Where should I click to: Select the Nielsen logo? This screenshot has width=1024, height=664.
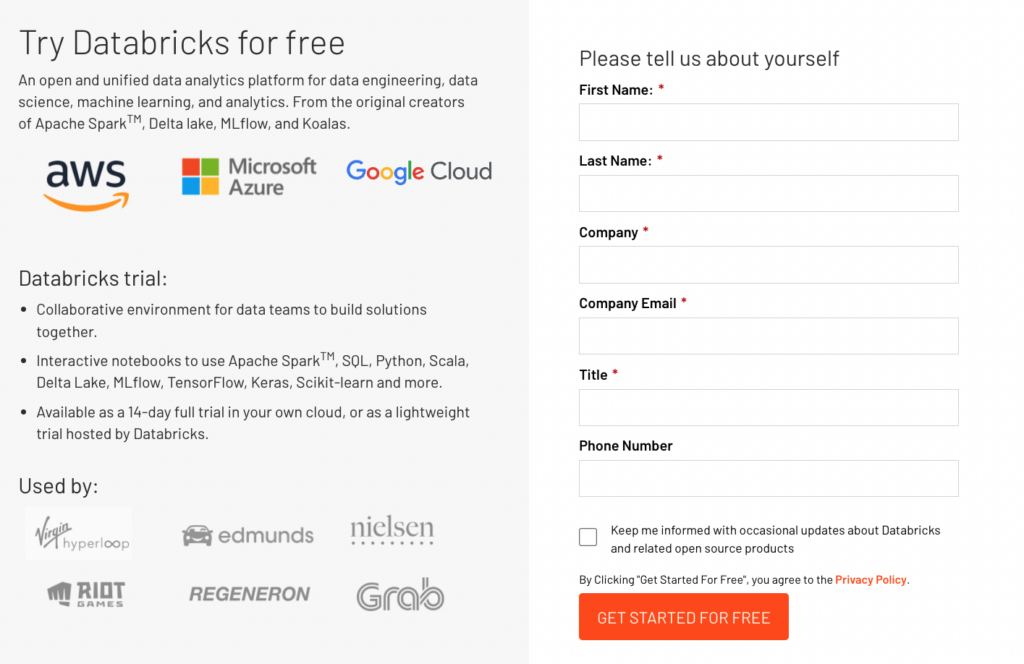[x=392, y=530]
